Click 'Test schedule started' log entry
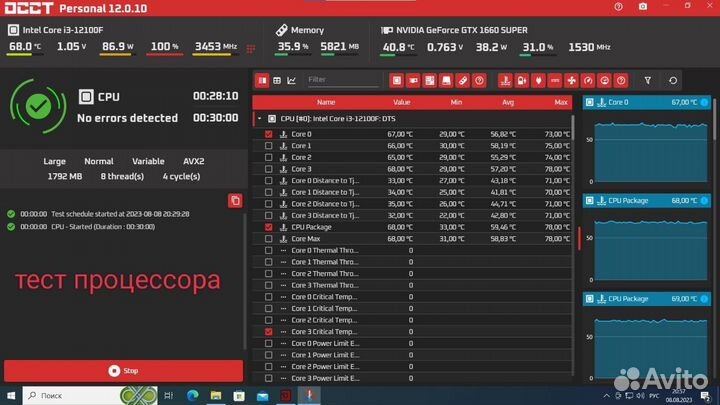Screen dimensions: 720x405 pyautogui.click(x=104, y=214)
